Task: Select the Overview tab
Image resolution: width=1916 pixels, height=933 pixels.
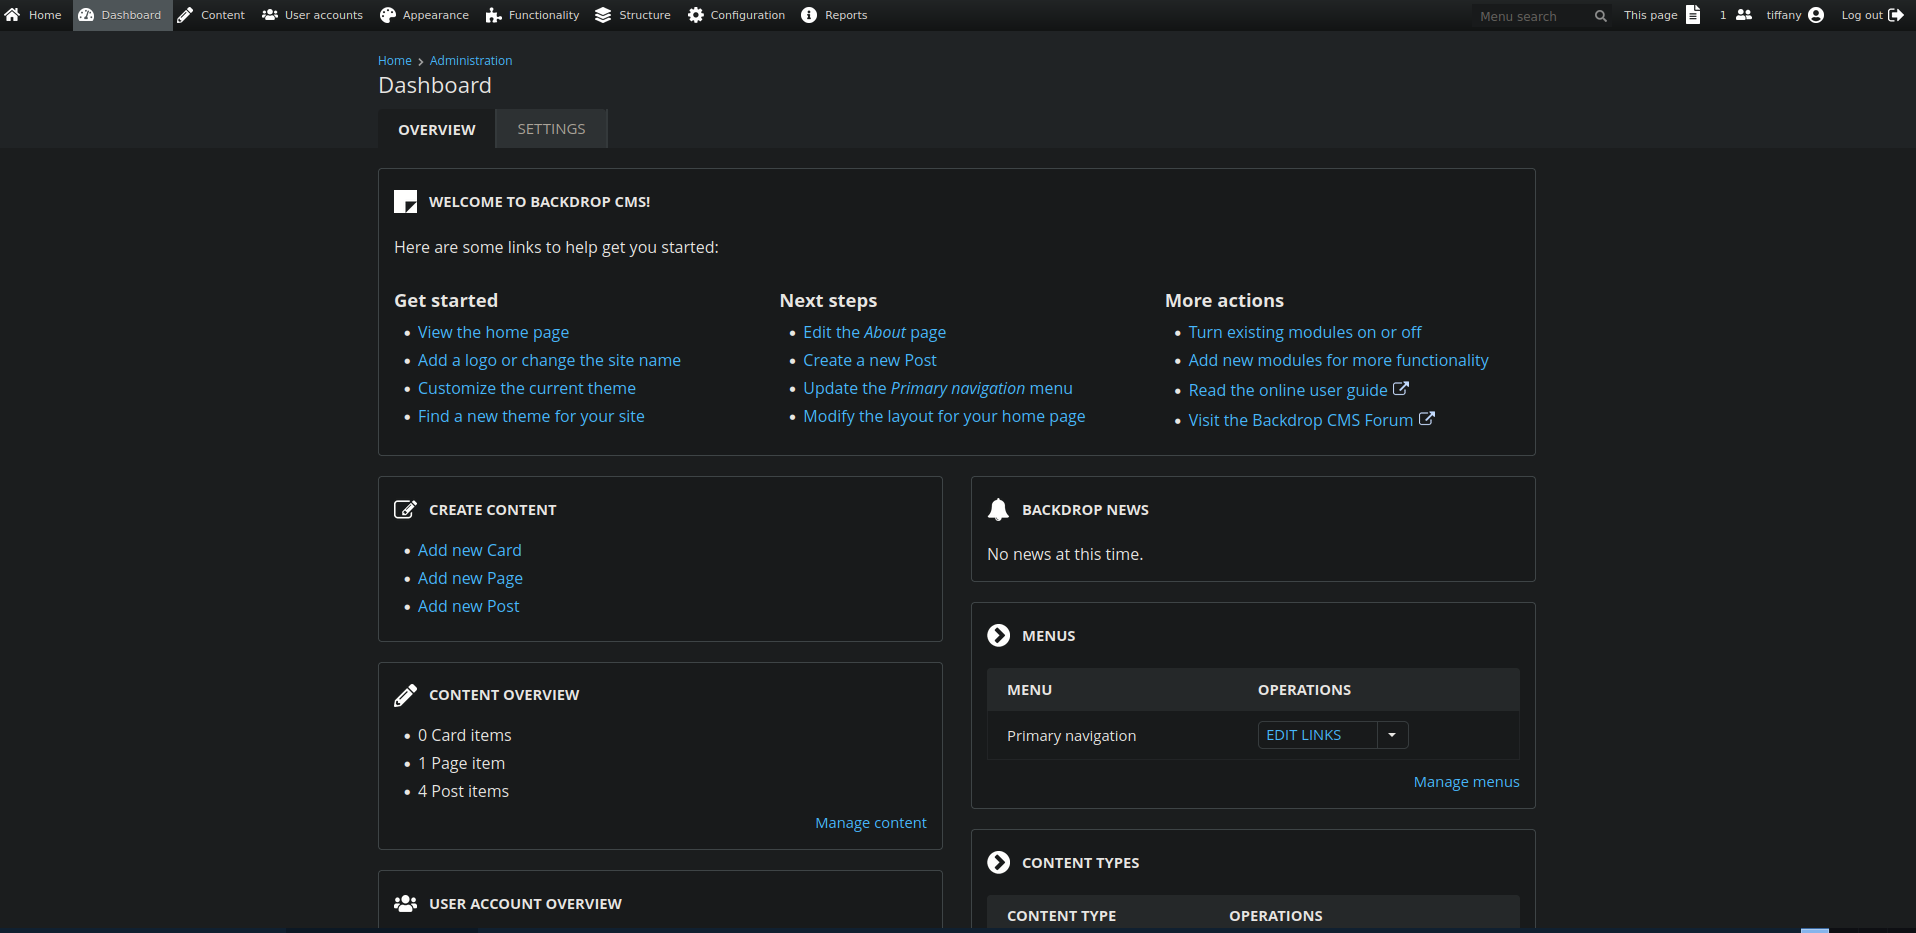Action: (437, 129)
